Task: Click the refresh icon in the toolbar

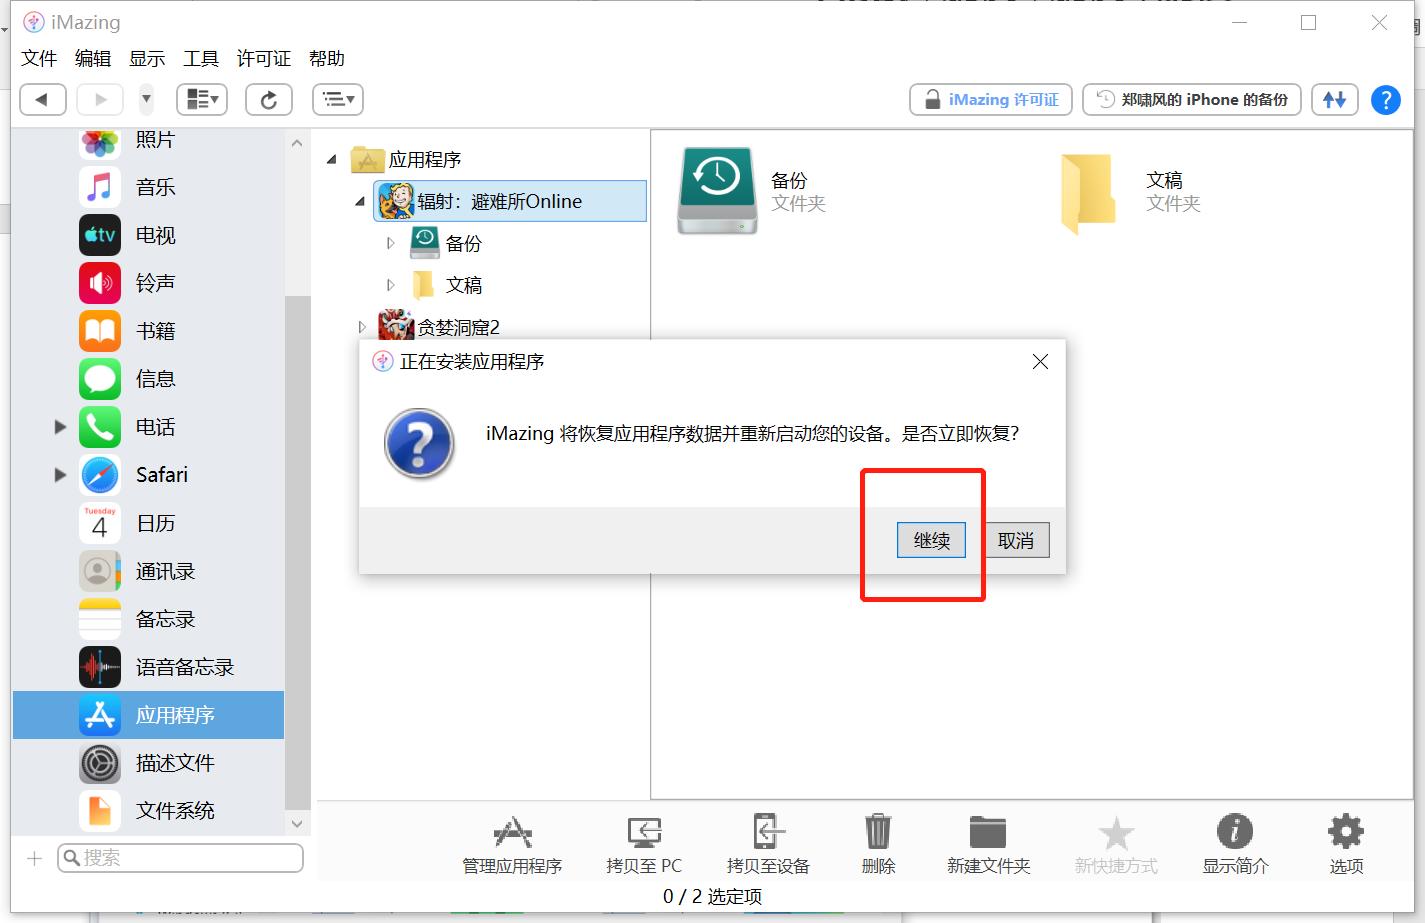Action: pyautogui.click(x=268, y=99)
